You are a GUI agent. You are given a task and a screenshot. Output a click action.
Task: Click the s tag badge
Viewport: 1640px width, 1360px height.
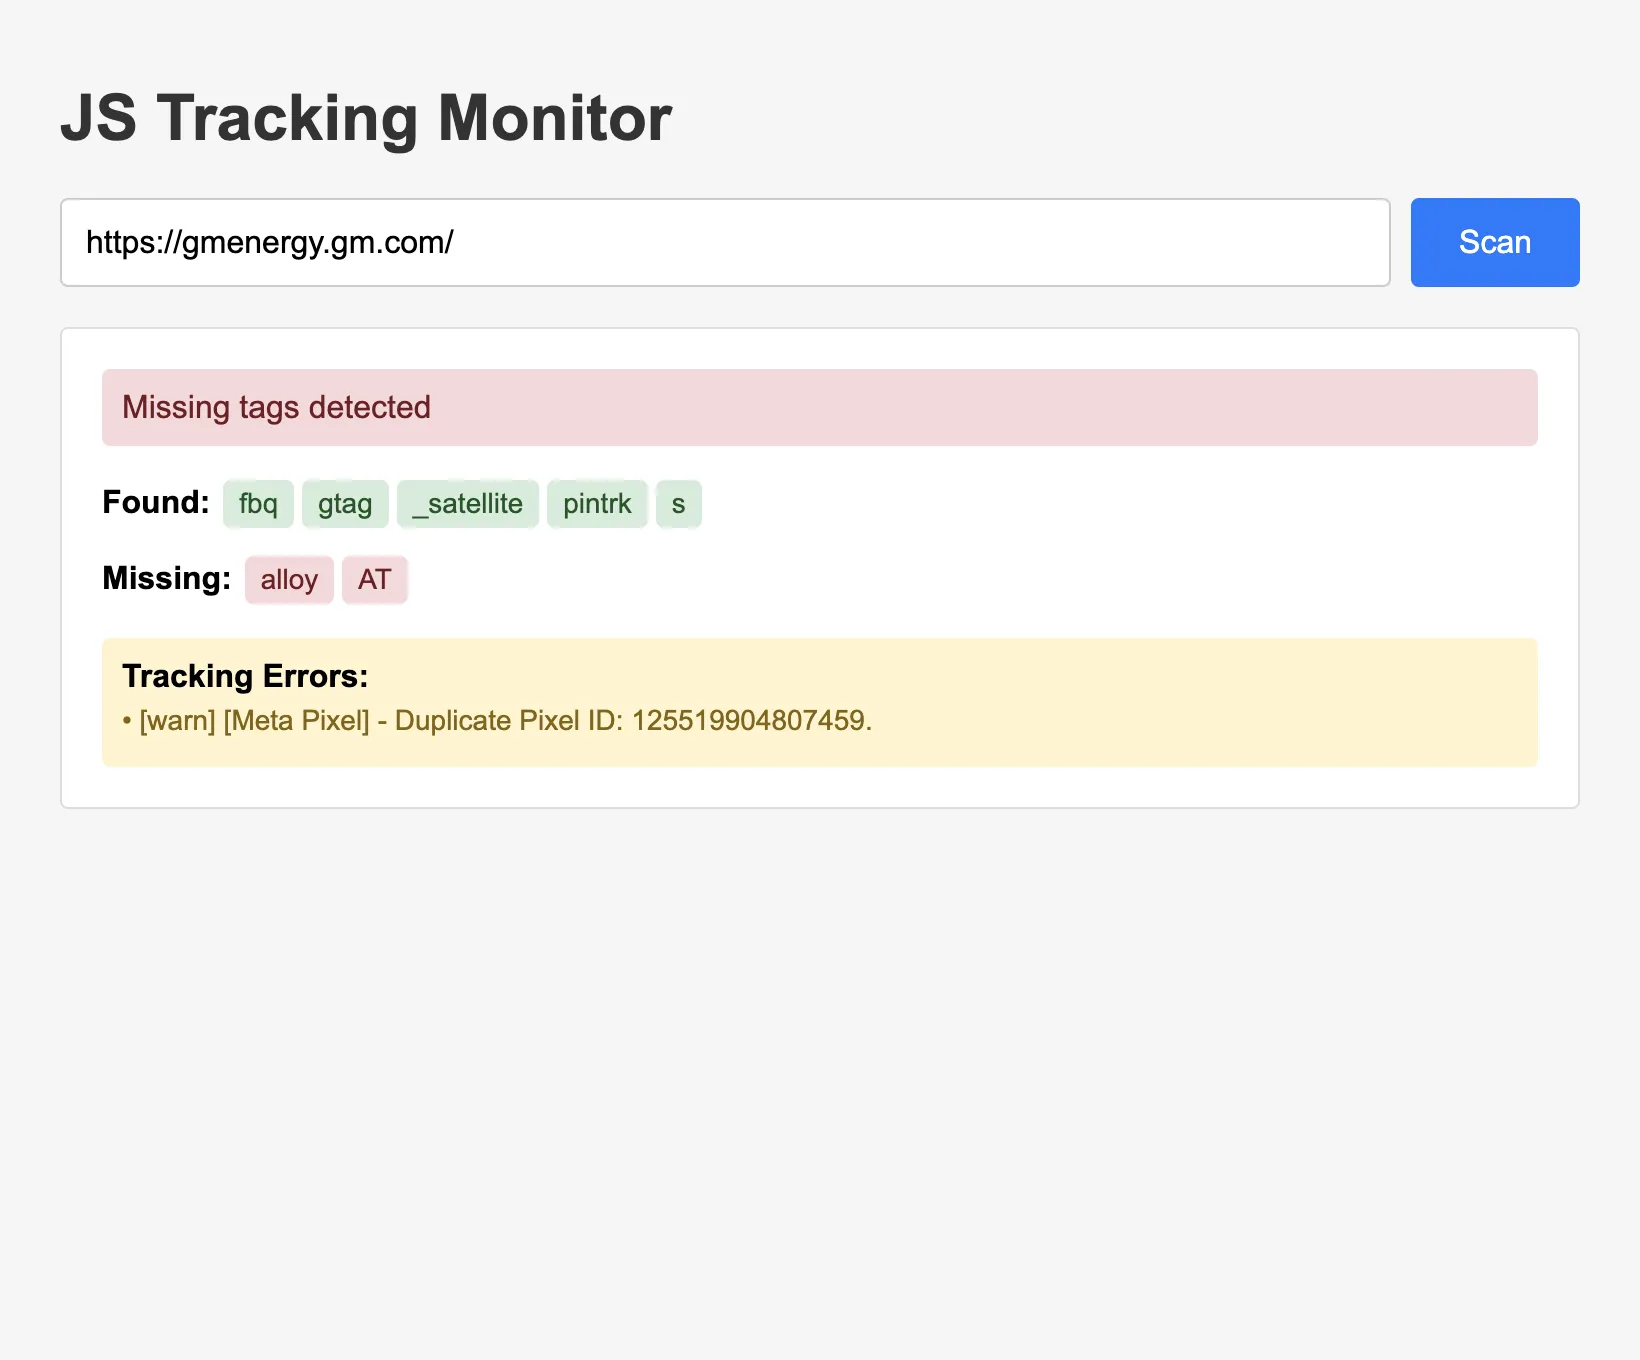tap(678, 504)
